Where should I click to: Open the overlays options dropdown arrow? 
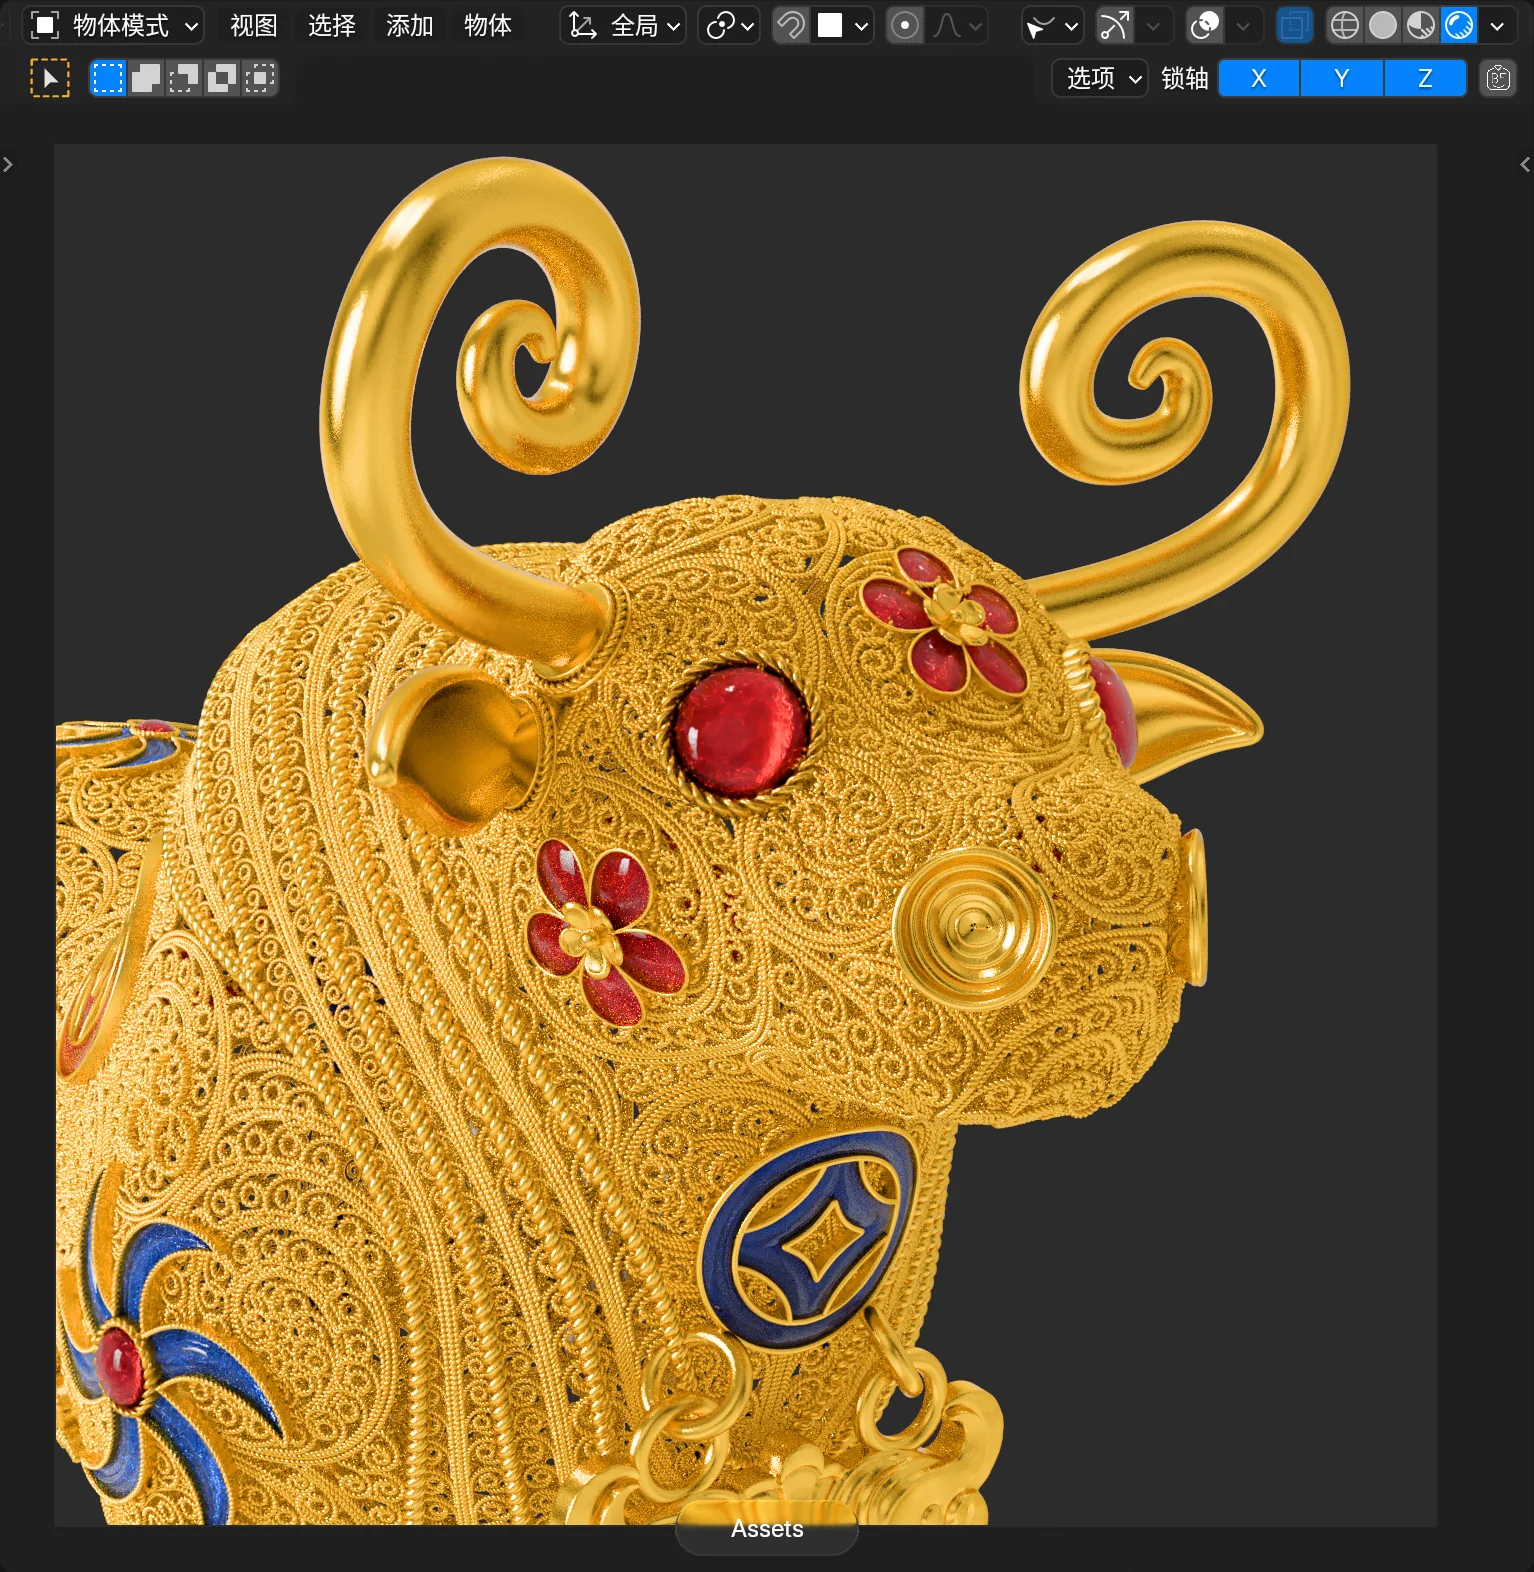1243,25
